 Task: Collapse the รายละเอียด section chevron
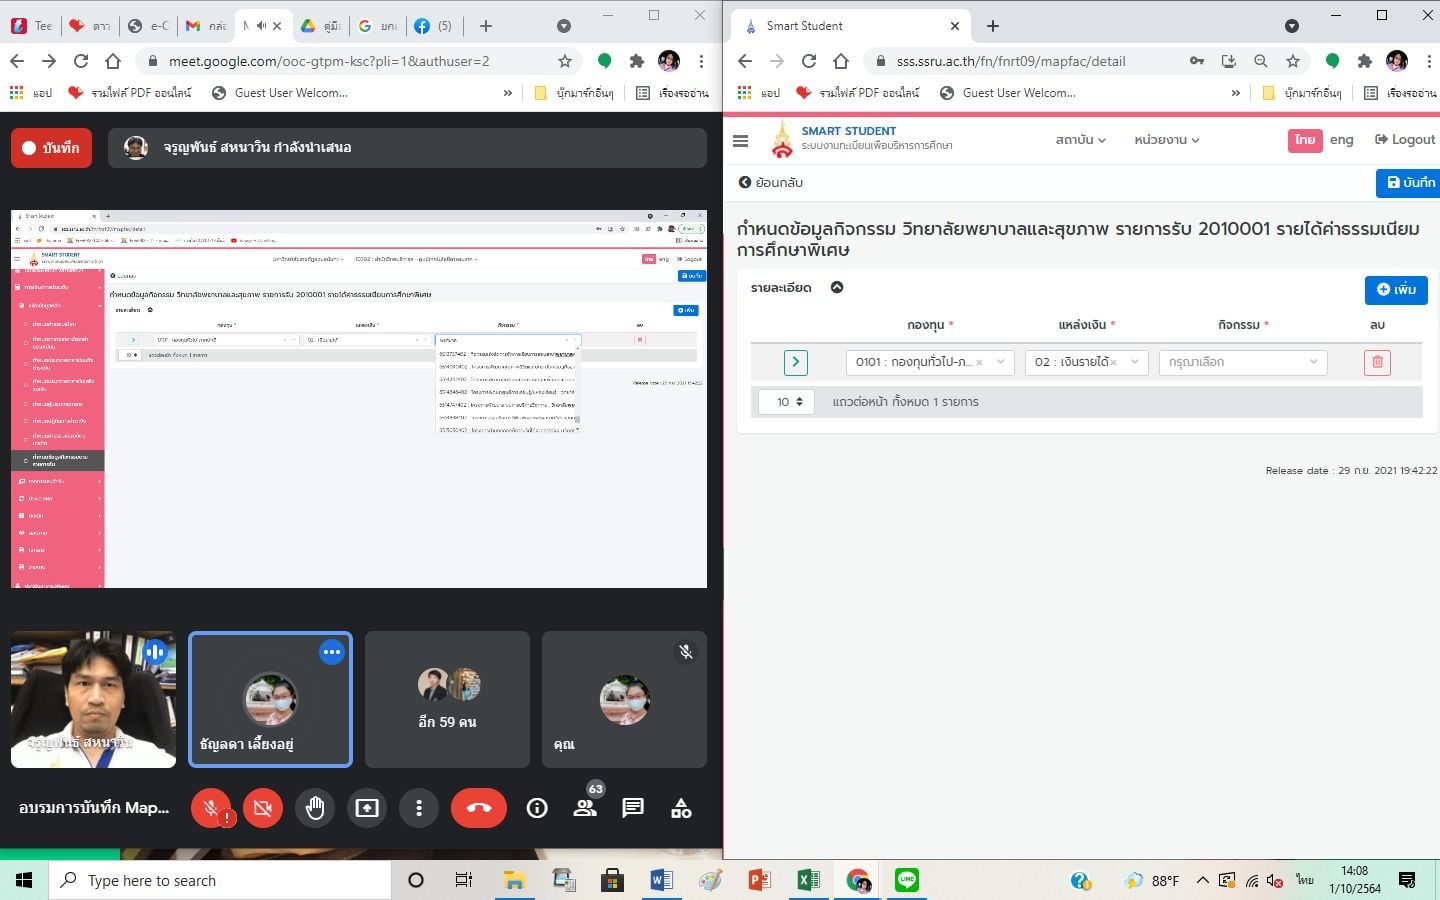[x=837, y=288]
